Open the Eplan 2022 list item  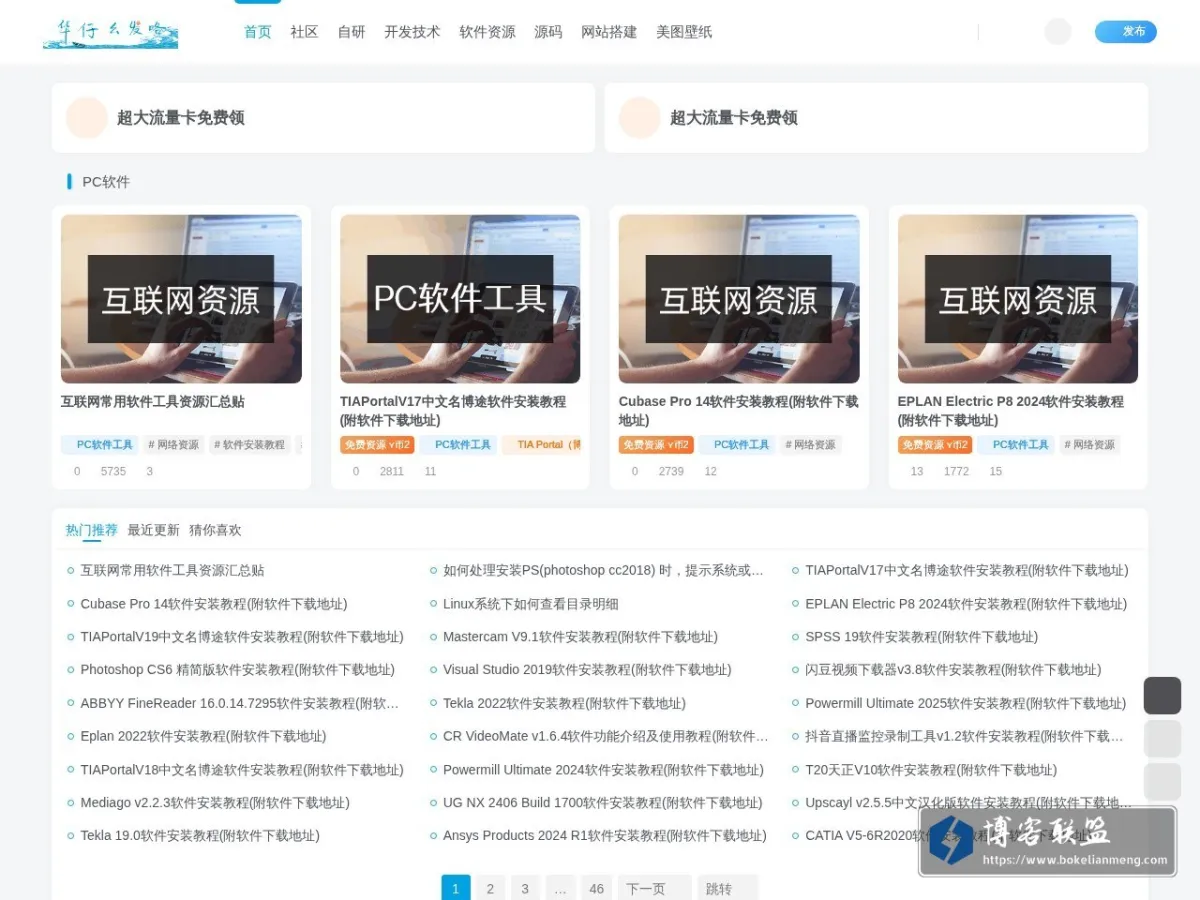pyautogui.click(x=203, y=737)
